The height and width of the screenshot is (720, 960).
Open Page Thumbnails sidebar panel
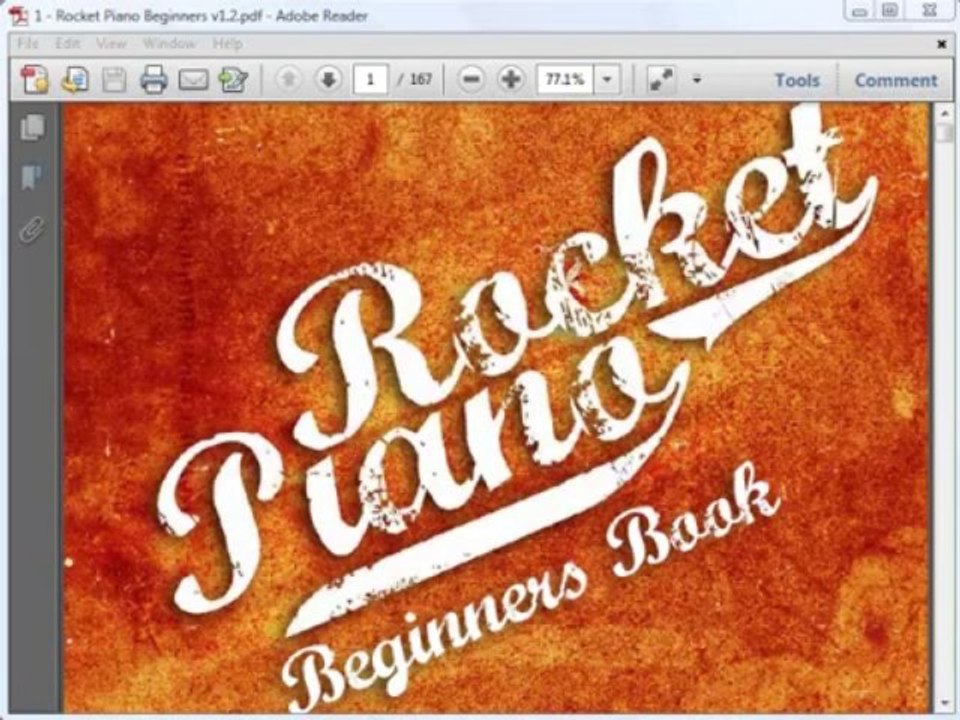(x=32, y=127)
